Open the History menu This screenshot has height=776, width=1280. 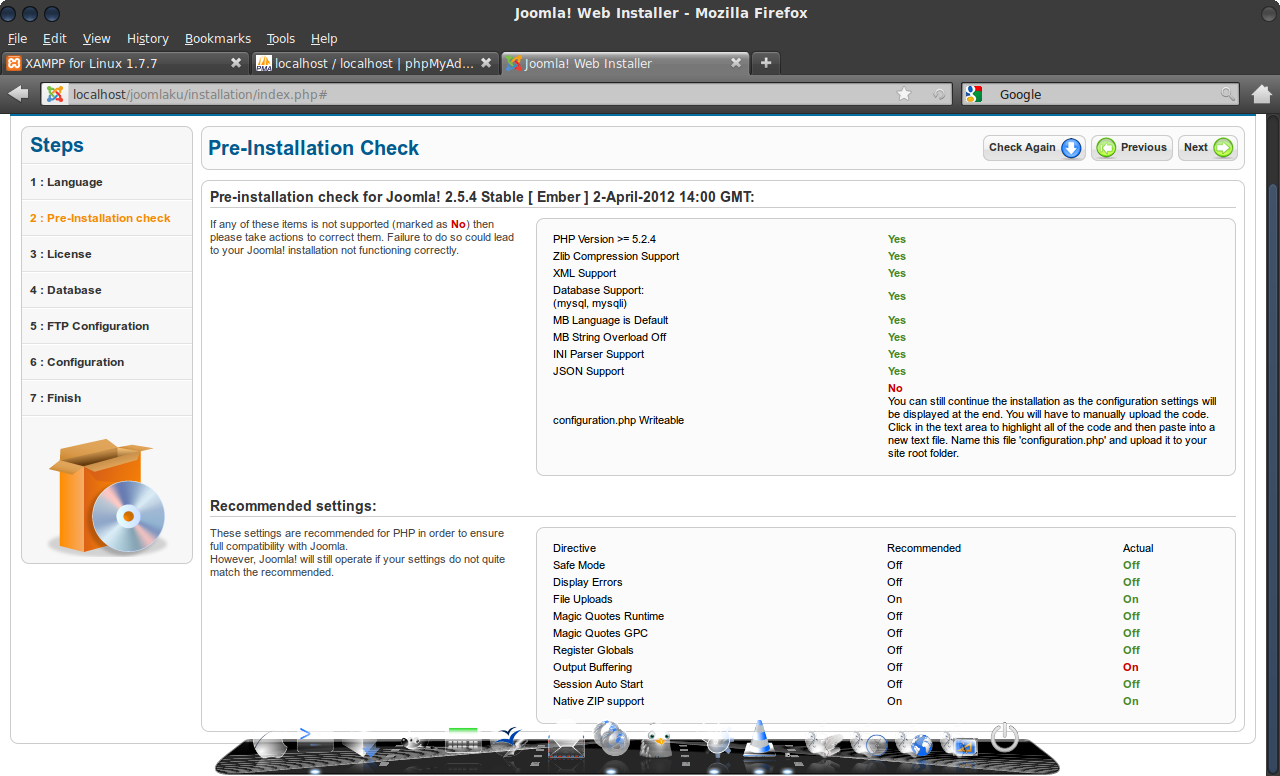click(148, 38)
